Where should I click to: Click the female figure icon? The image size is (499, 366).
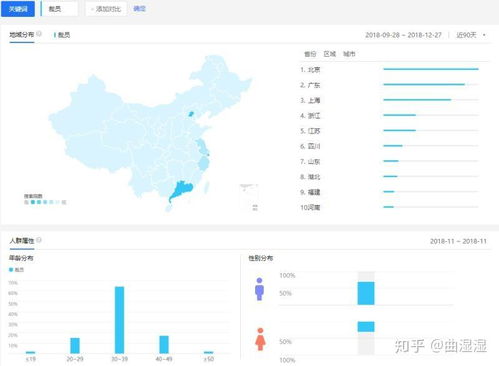(x=260, y=339)
